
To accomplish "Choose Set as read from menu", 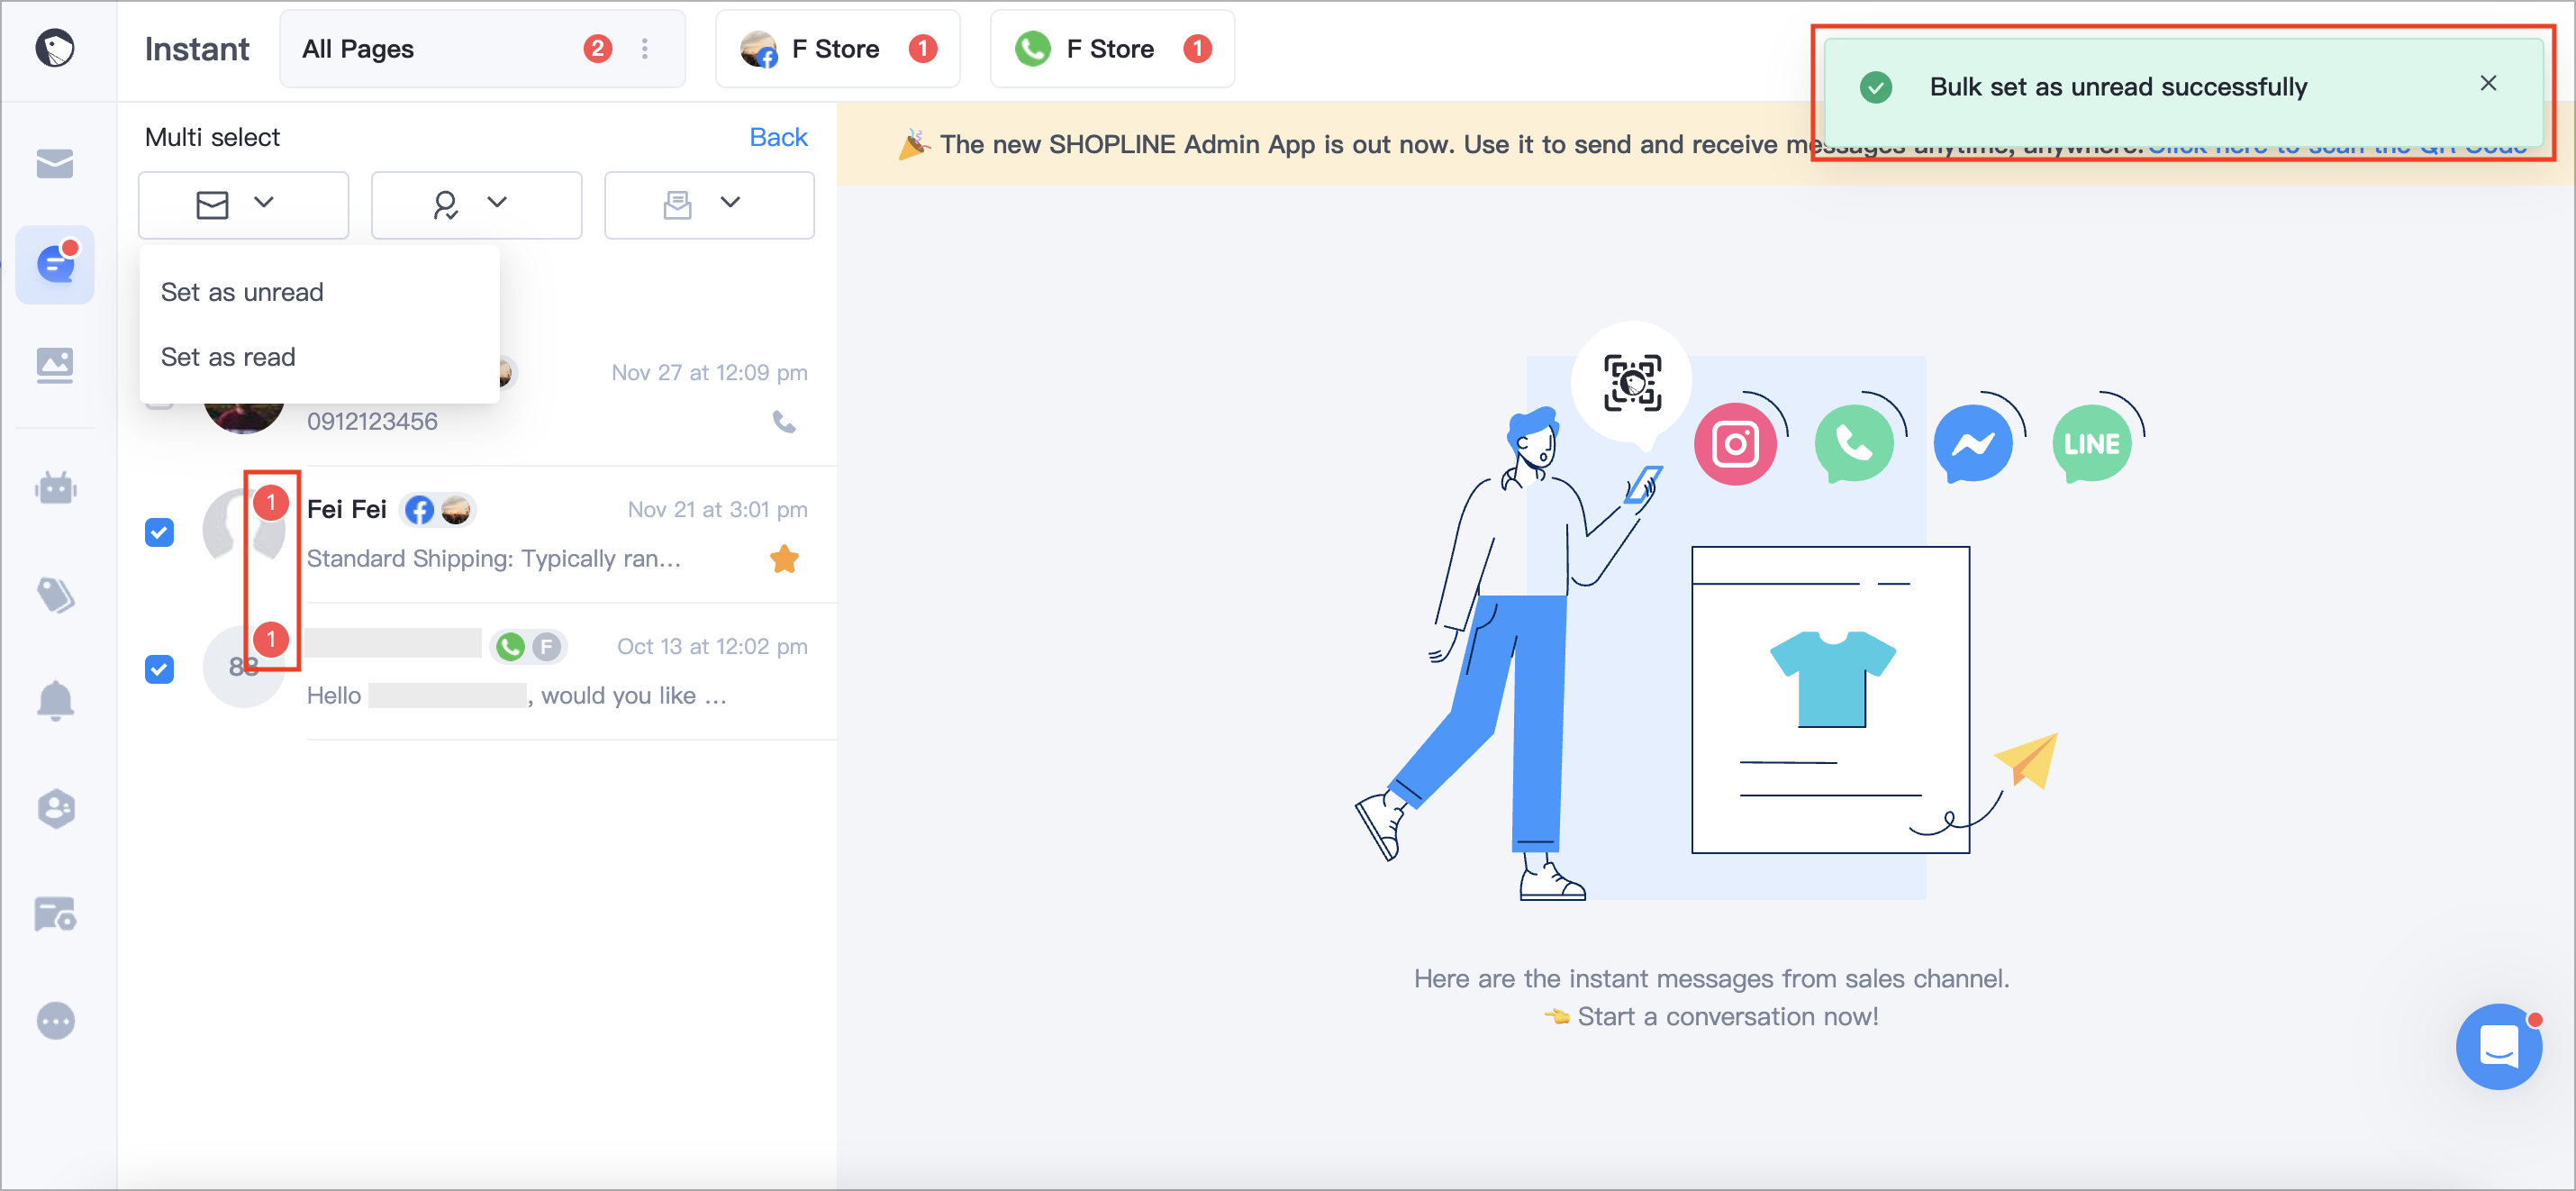I will click(x=228, y=357).
